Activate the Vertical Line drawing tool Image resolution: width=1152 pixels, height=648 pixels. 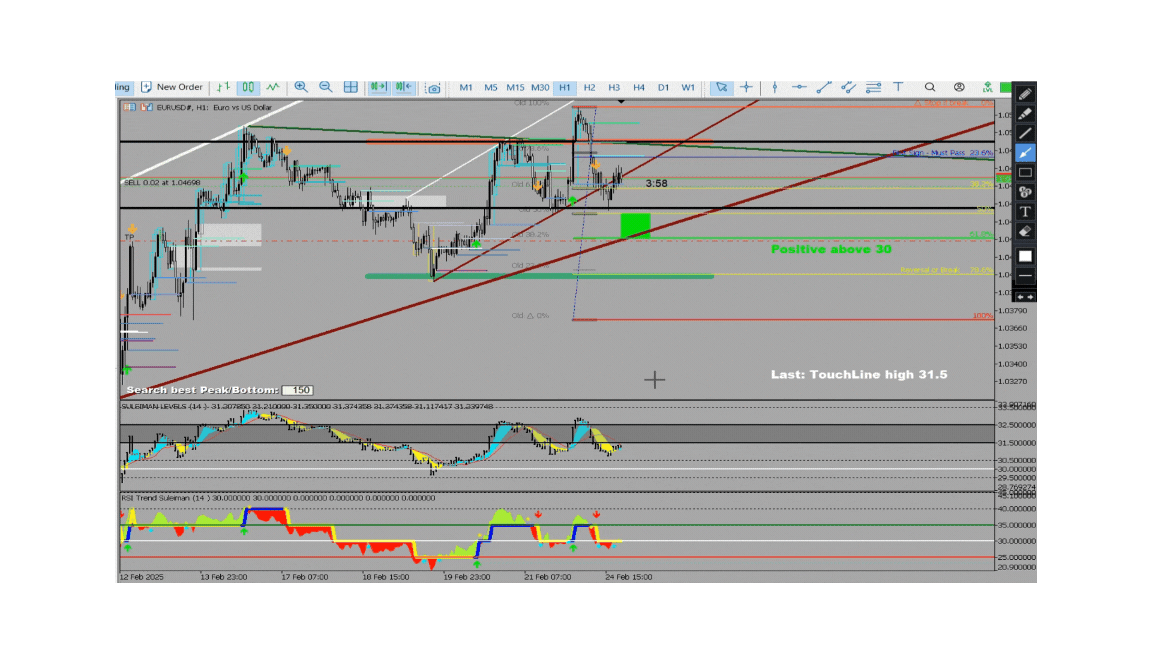point(775,88)
